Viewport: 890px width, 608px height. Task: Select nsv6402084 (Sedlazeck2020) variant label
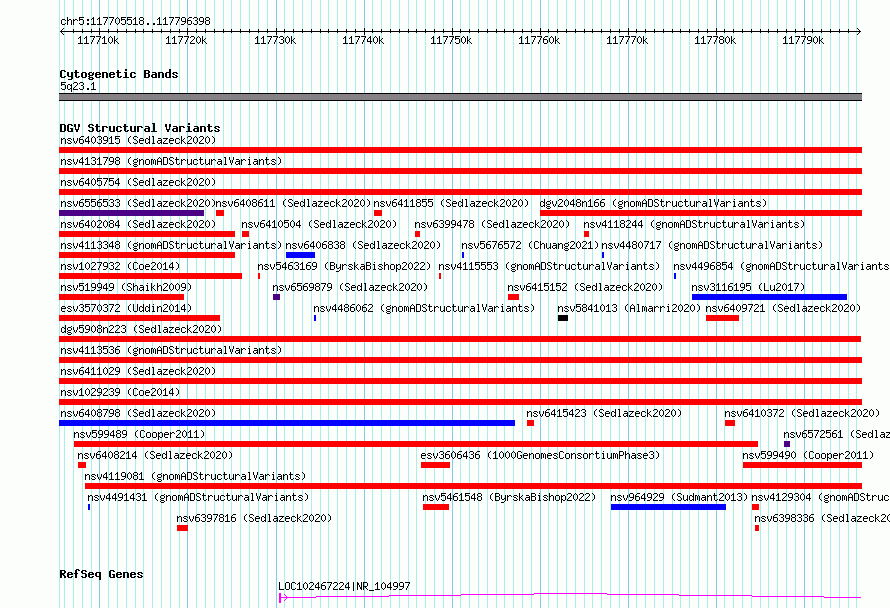(138, 224)
